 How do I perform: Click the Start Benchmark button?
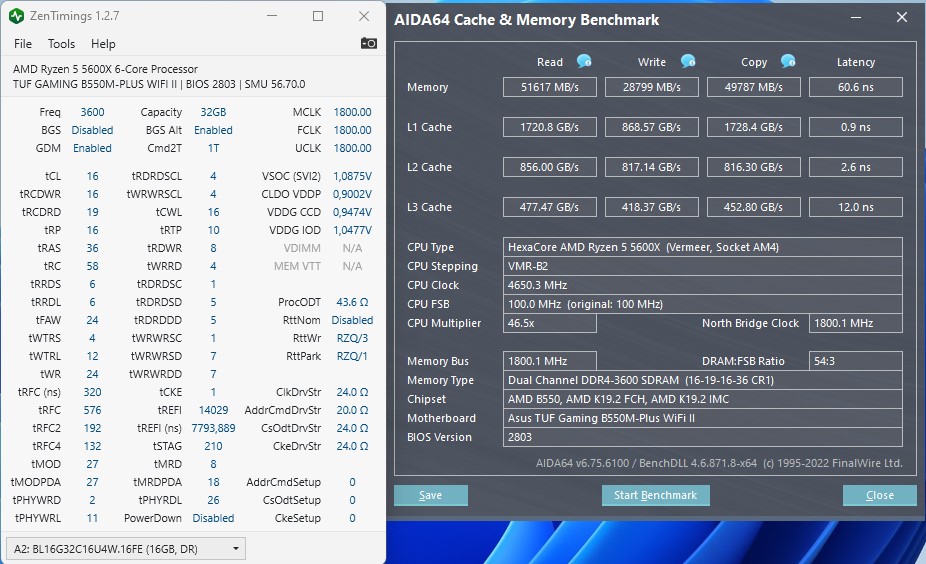pos(656,495)
